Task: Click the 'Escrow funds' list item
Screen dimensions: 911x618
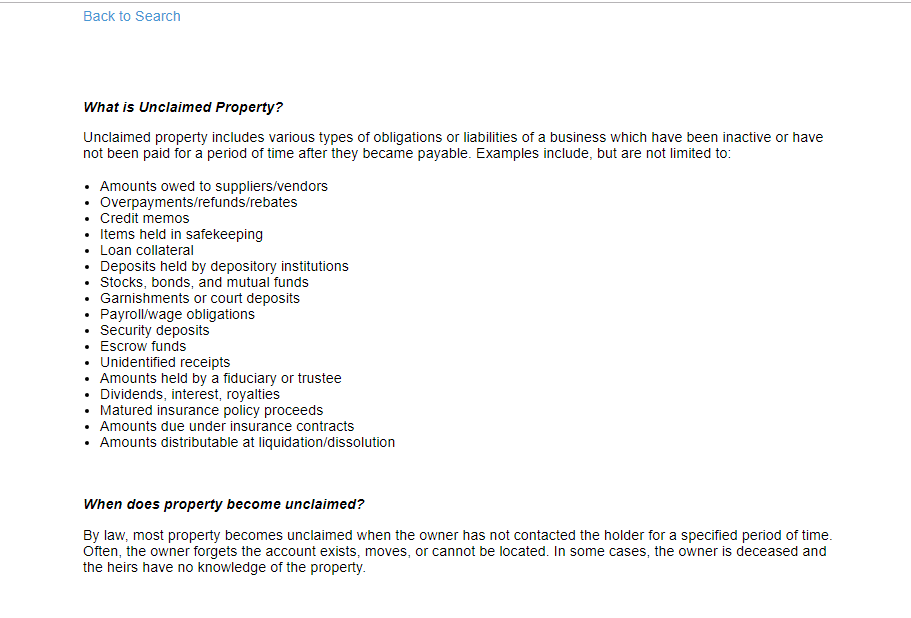Action: [x=142, y=346]
